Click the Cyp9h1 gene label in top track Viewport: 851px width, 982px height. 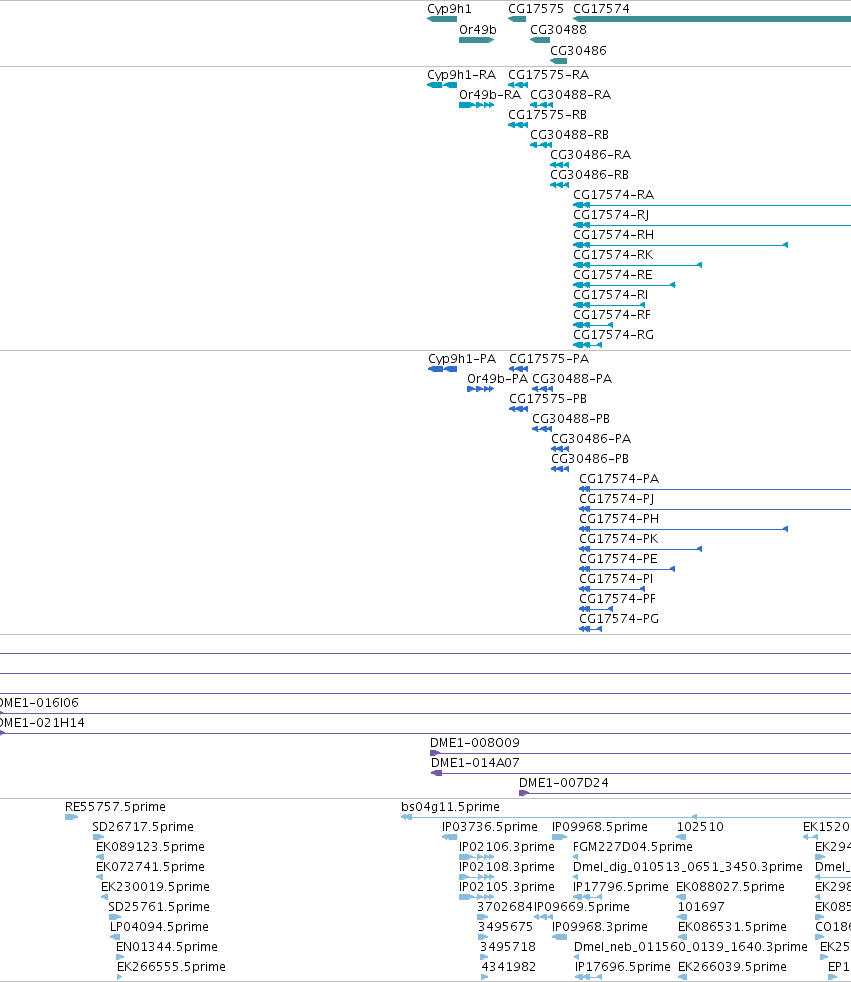click(x=449, y=9)
